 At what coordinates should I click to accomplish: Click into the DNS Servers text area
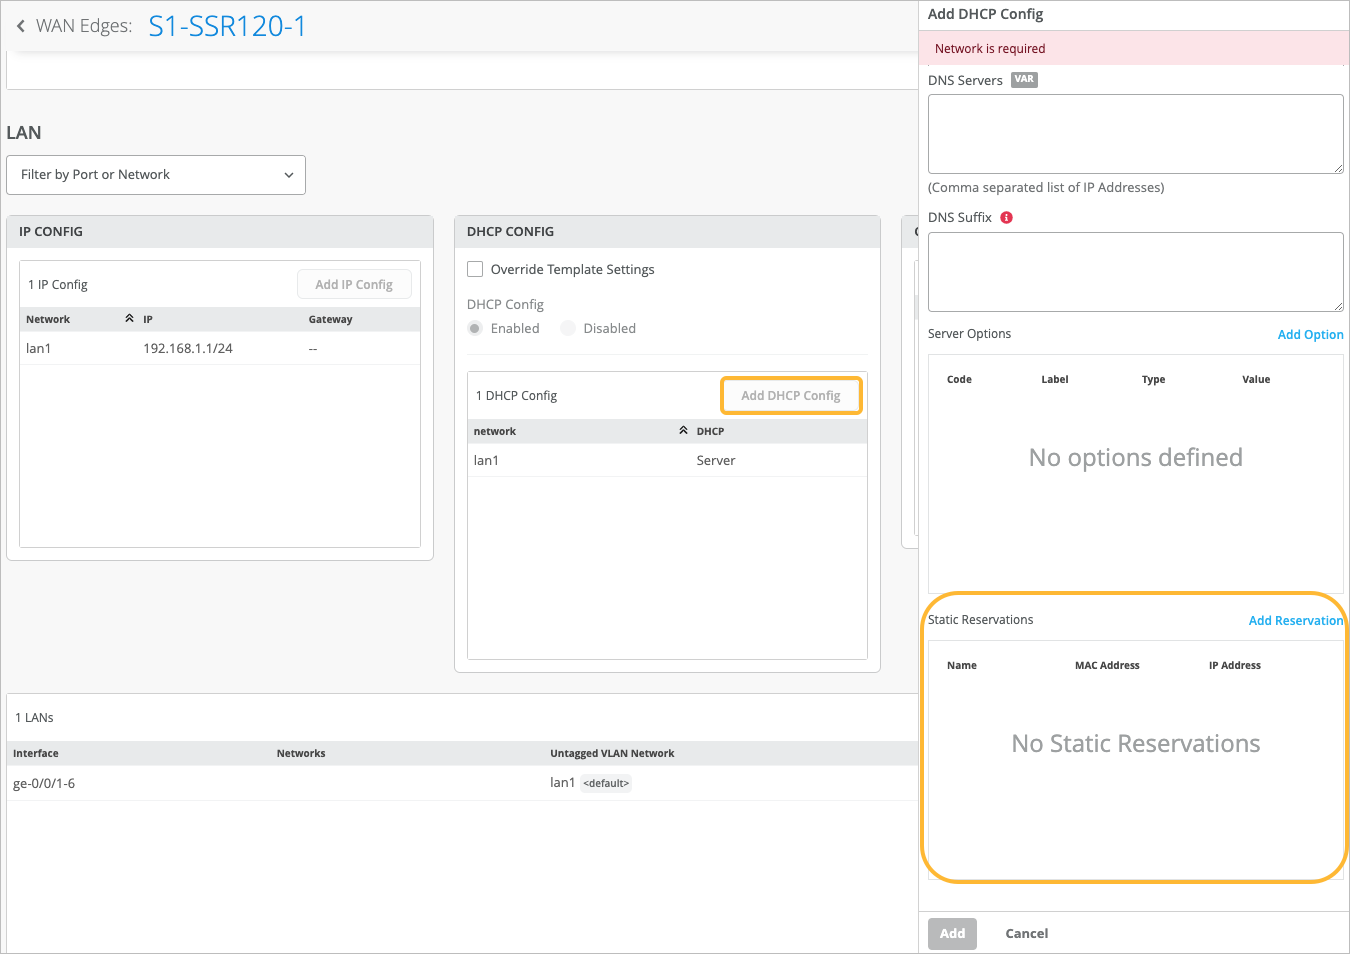pyautogui.click(x=1135, y=134)
